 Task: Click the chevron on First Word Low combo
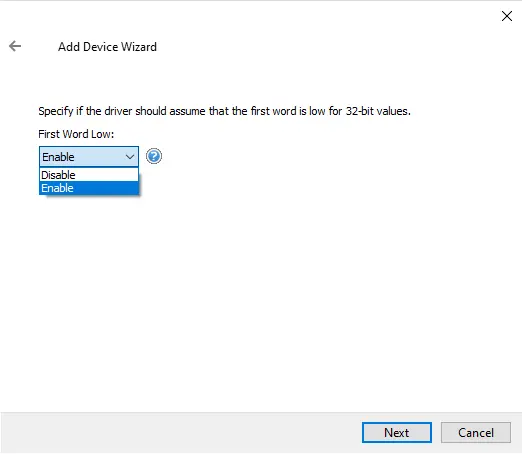tap(130, 157)
